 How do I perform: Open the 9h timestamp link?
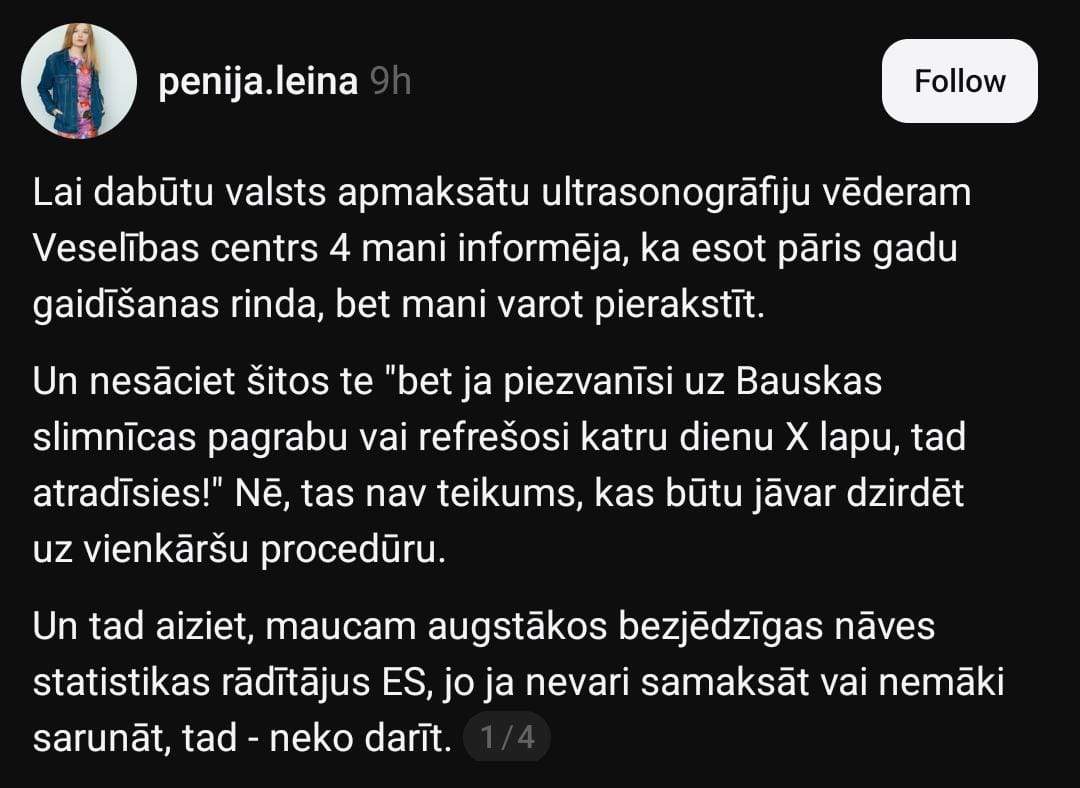point(391,82)
